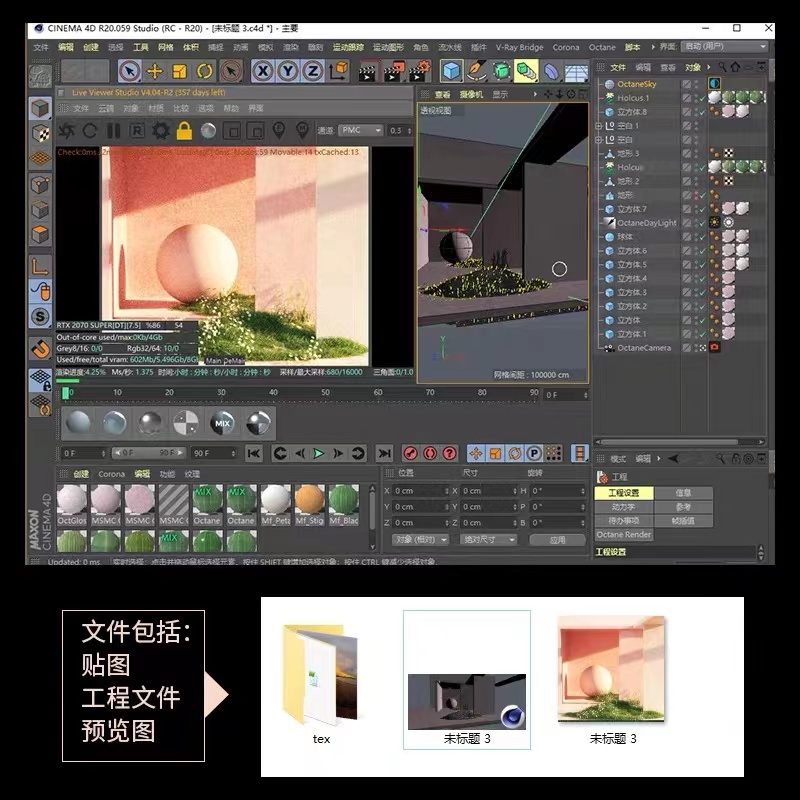Add a cube primitive from toolbar
Image resolution: width=800 pixels, height=800 pixels.
point(451,71)
